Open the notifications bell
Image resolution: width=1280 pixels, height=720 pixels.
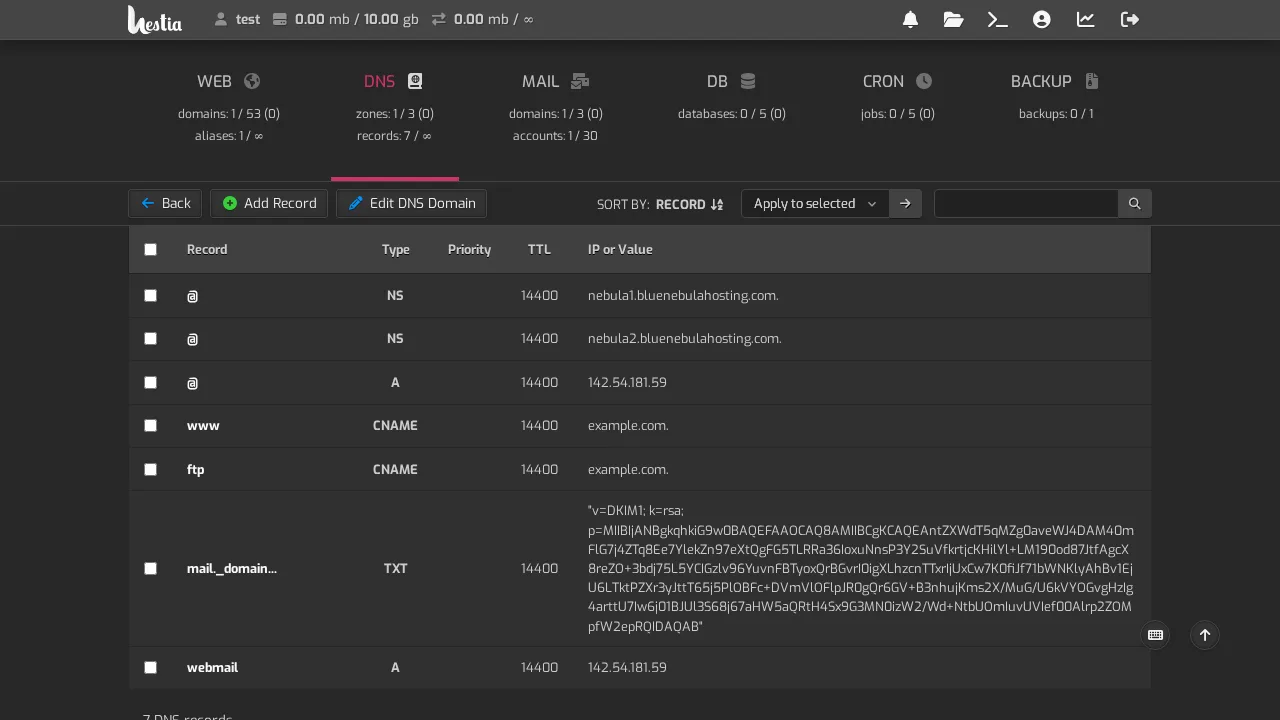[910, 19]
